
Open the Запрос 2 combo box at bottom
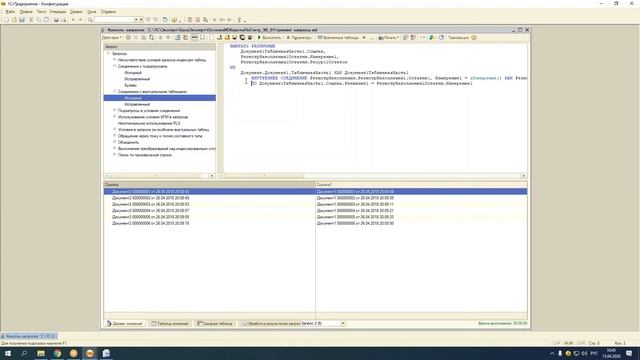(323, 323)
